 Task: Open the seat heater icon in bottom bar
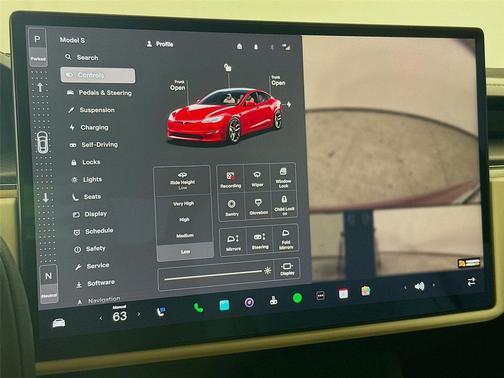click(161, 312)
